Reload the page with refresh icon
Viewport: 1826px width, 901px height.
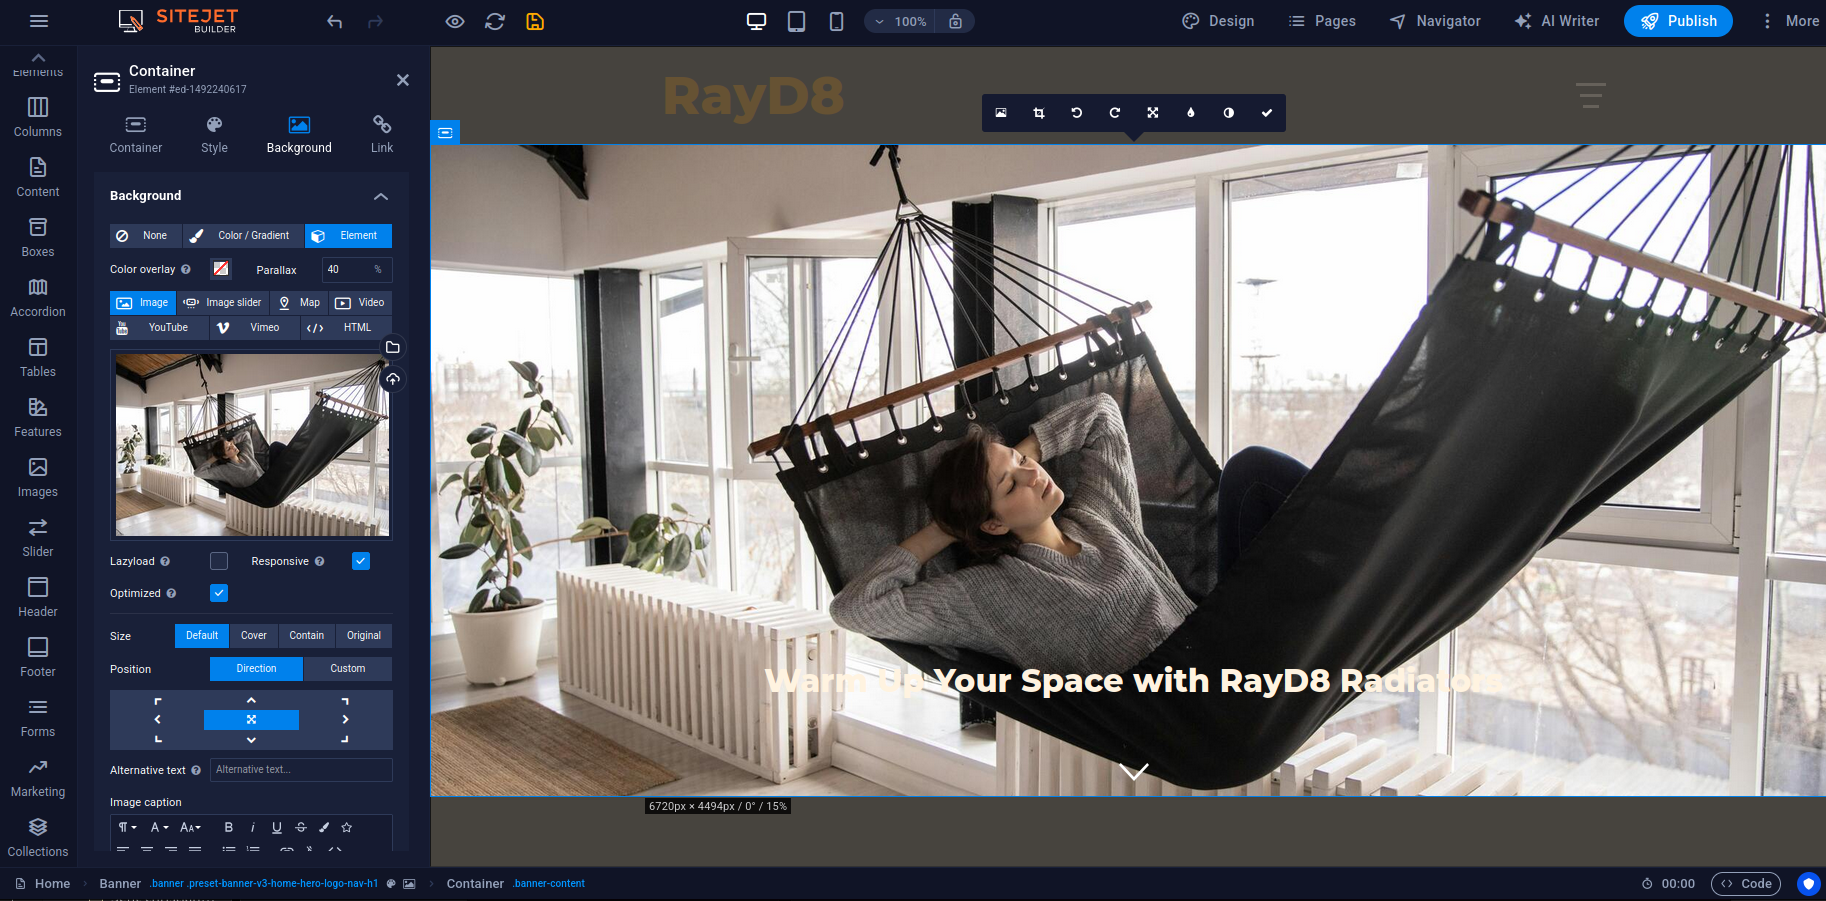tap(495, 21)
